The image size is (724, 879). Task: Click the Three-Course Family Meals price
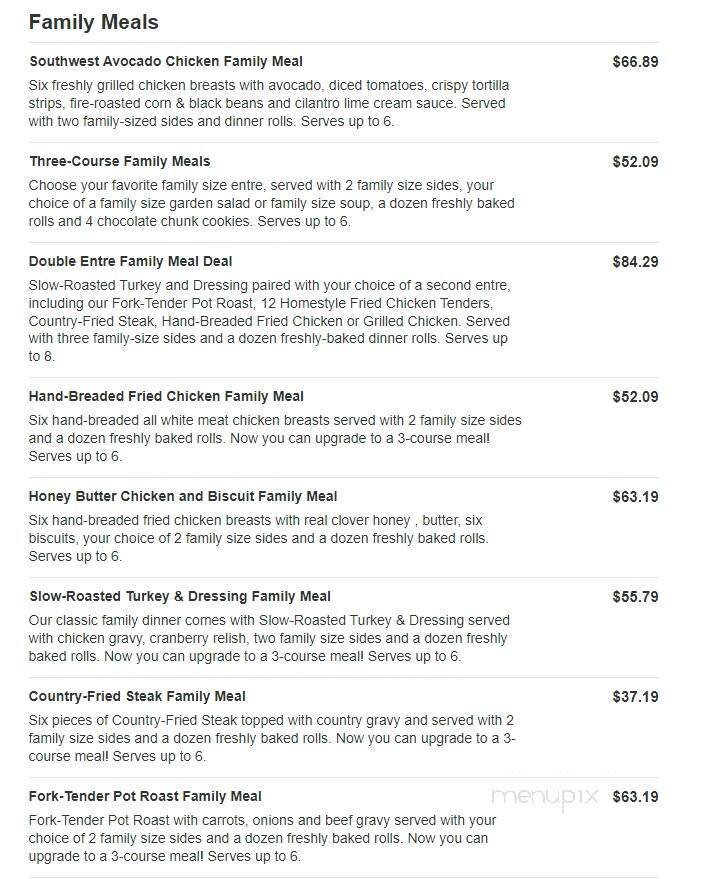click(x=635, y=162)
